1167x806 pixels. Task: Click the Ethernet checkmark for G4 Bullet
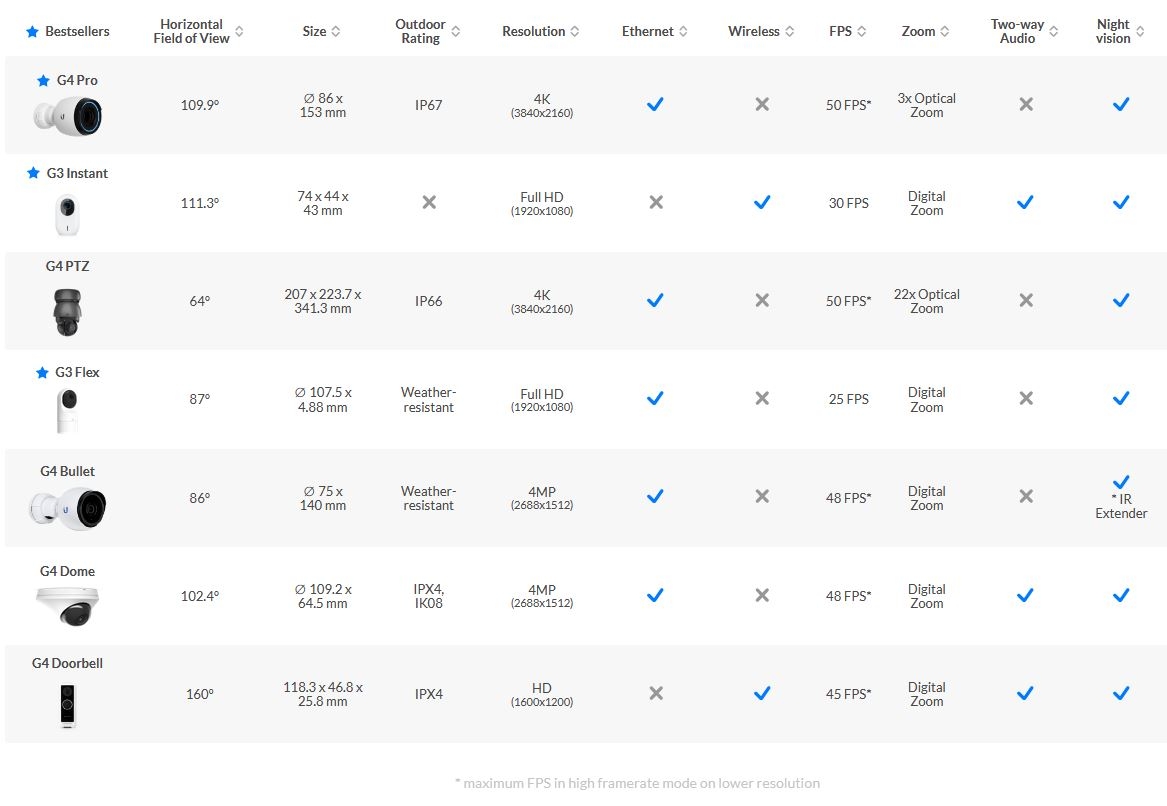[x=655, y=496]
